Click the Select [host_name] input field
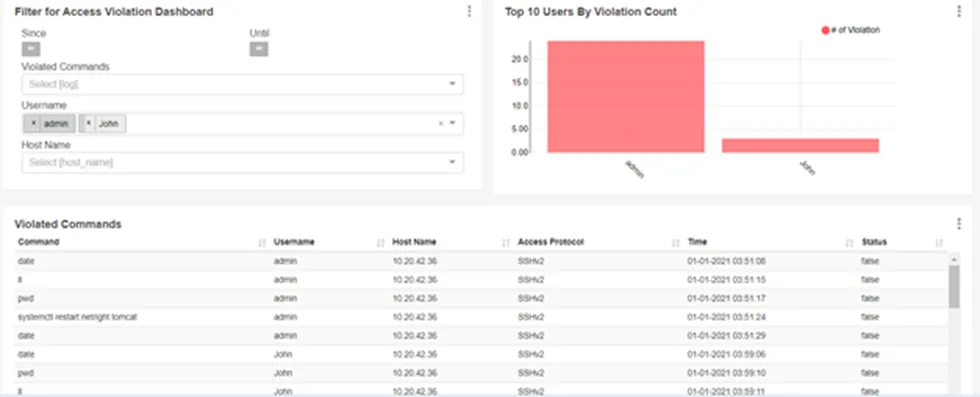This screenshot has width=980, height=397. 242,163
